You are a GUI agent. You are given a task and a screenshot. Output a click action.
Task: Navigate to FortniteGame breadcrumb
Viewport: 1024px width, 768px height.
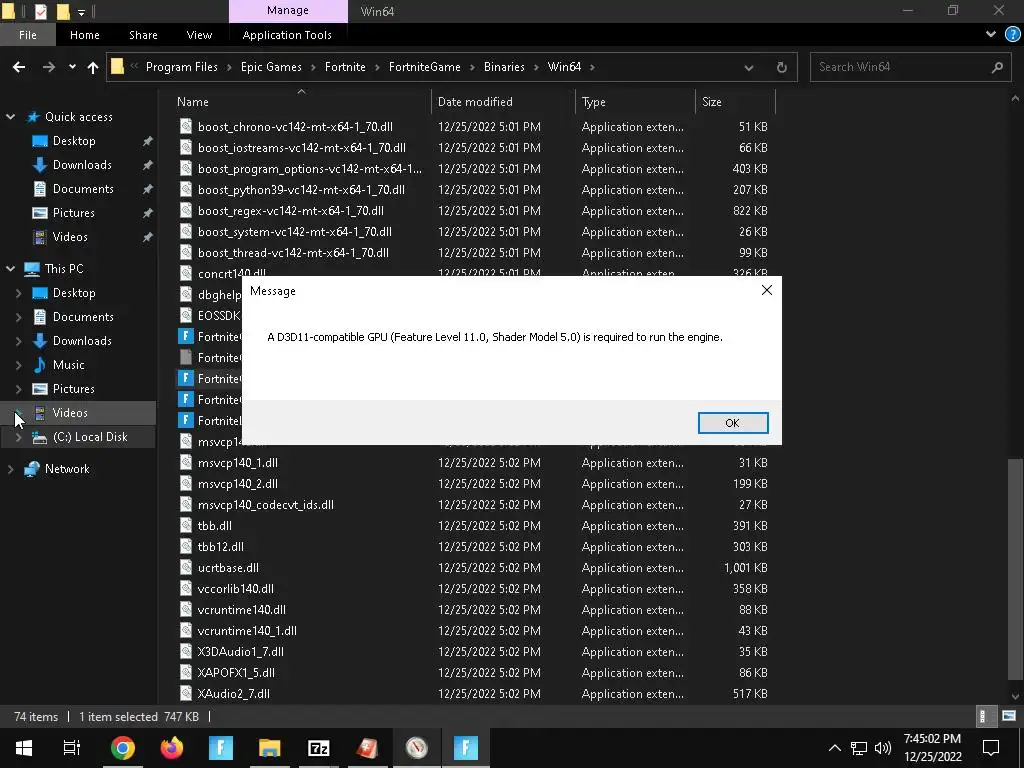click(424, 67)
